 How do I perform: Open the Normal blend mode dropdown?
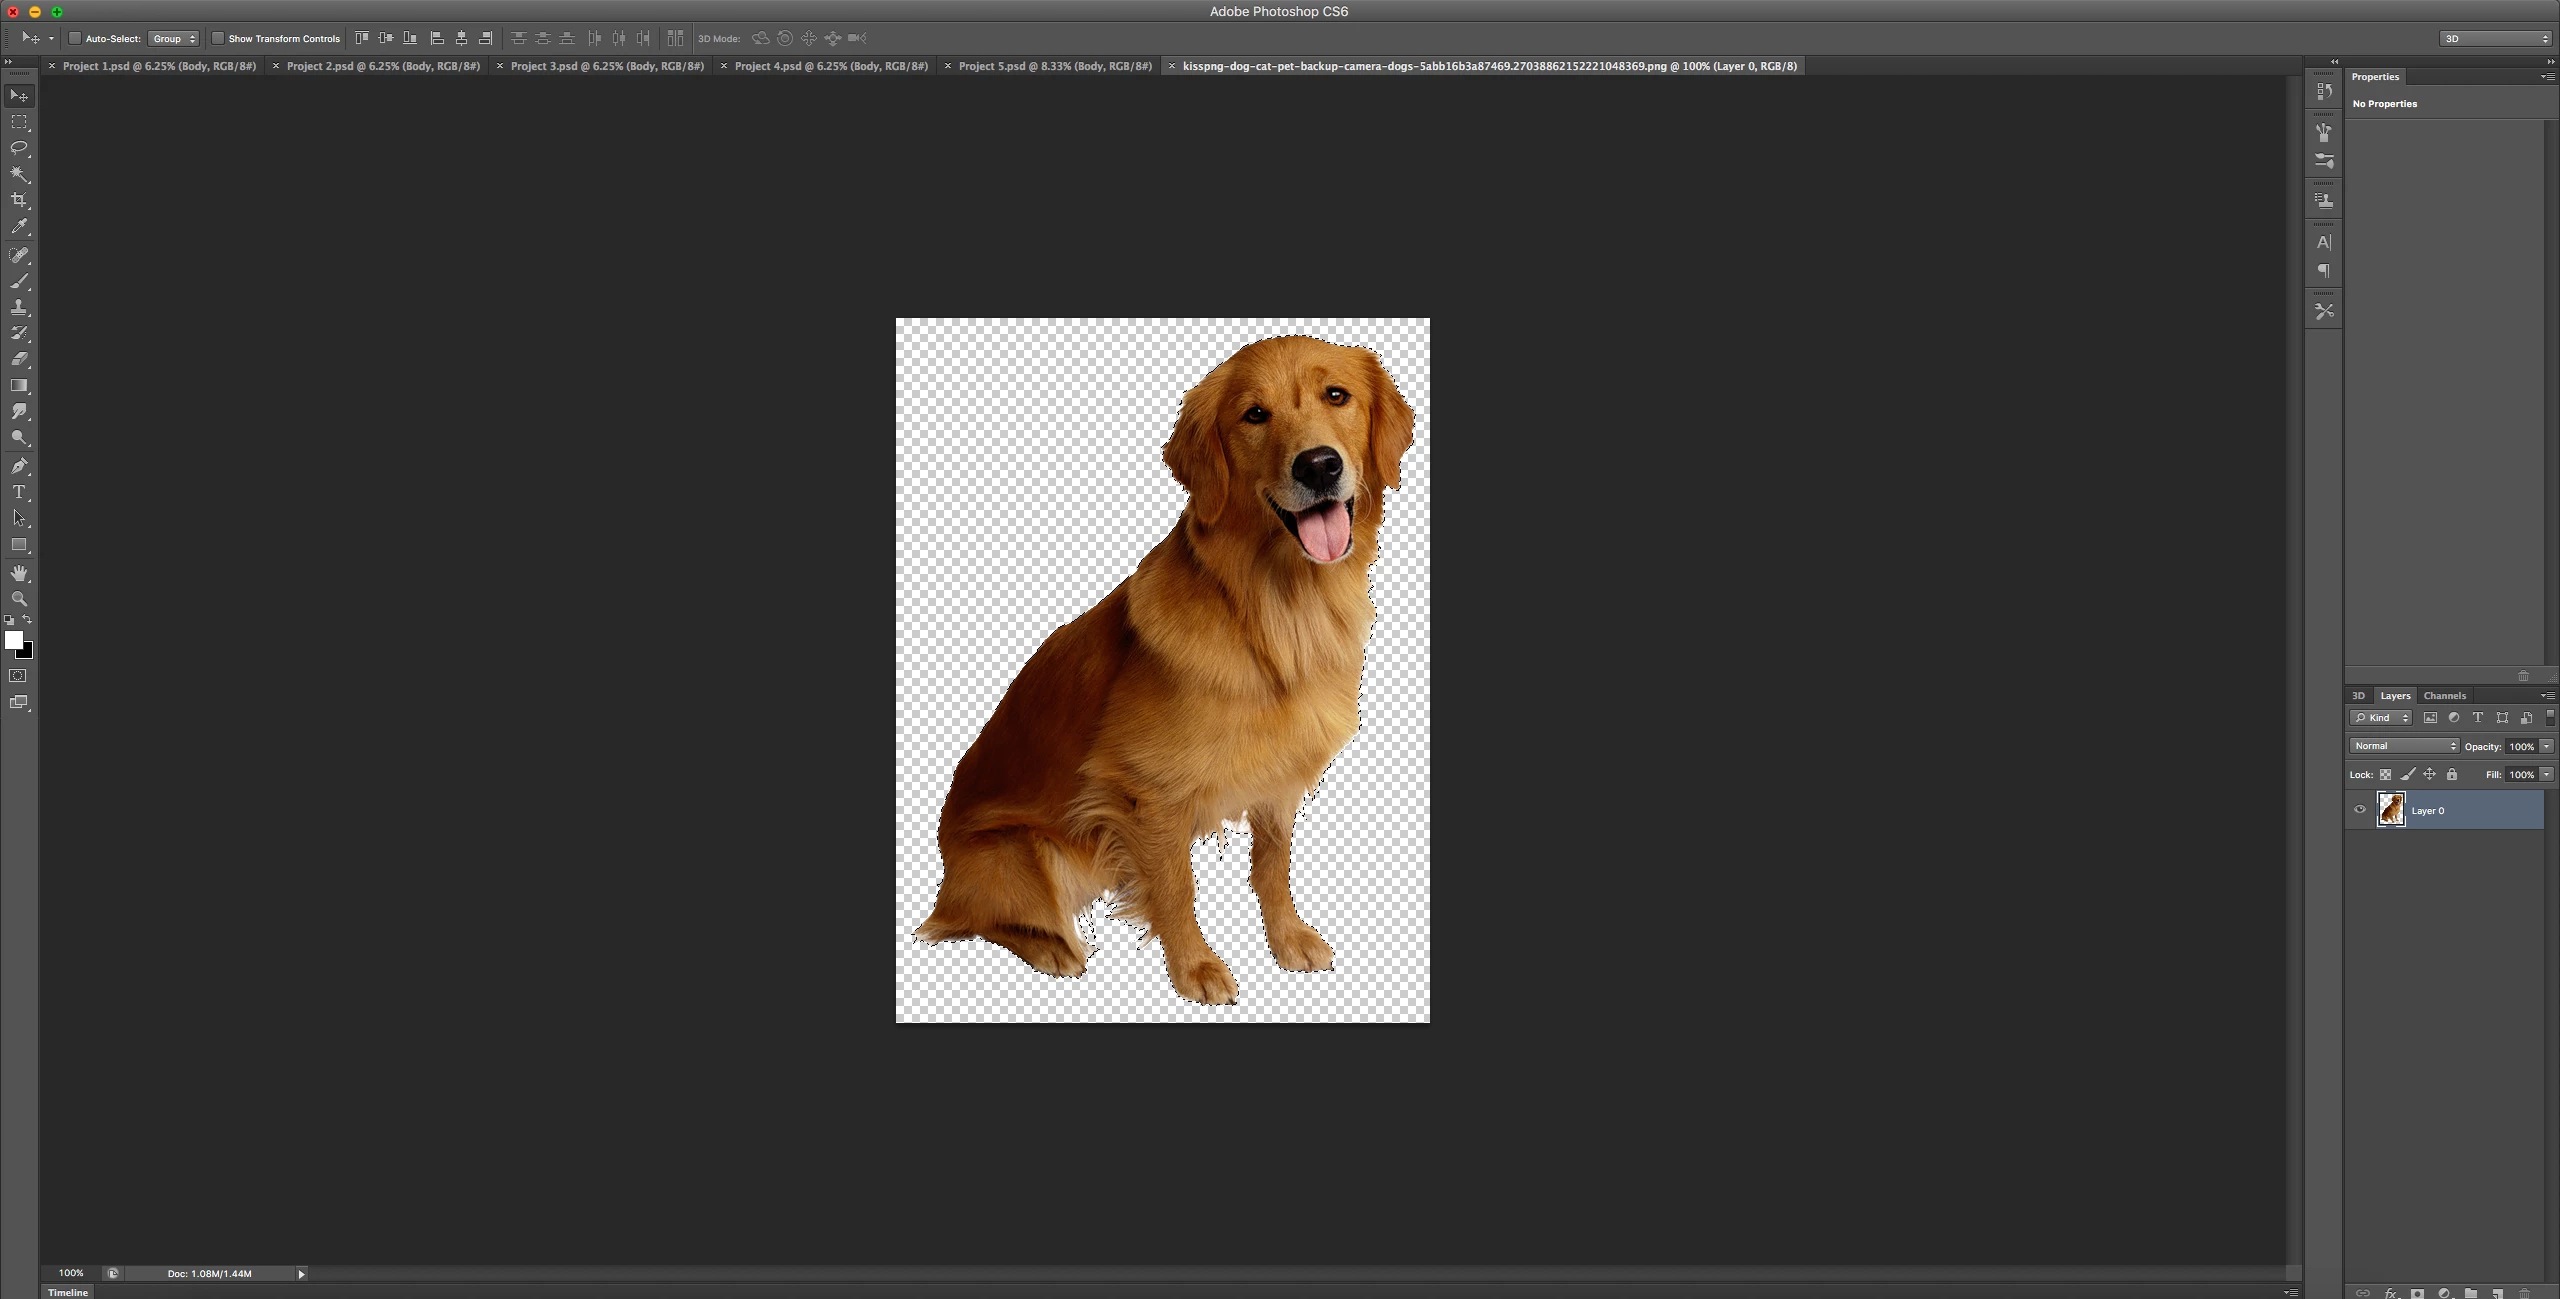2404,746
